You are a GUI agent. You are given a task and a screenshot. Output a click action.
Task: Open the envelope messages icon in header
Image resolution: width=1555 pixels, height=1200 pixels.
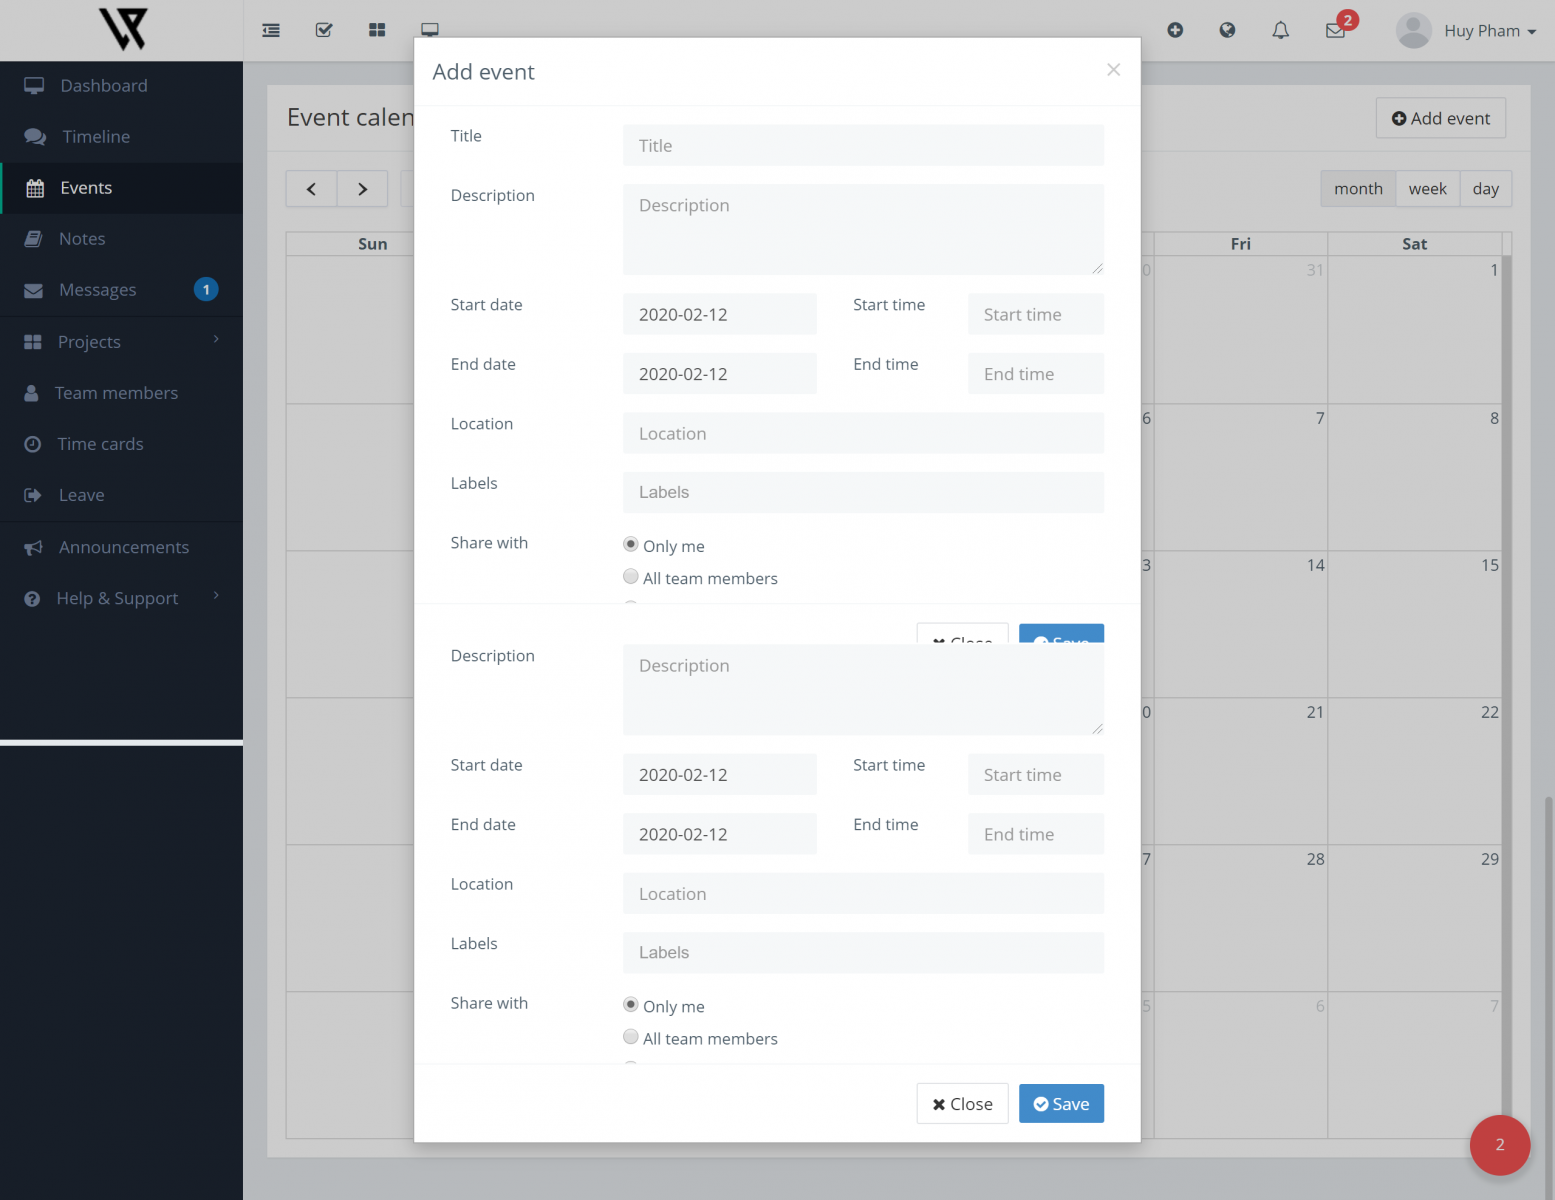(x=1335, y=31)
